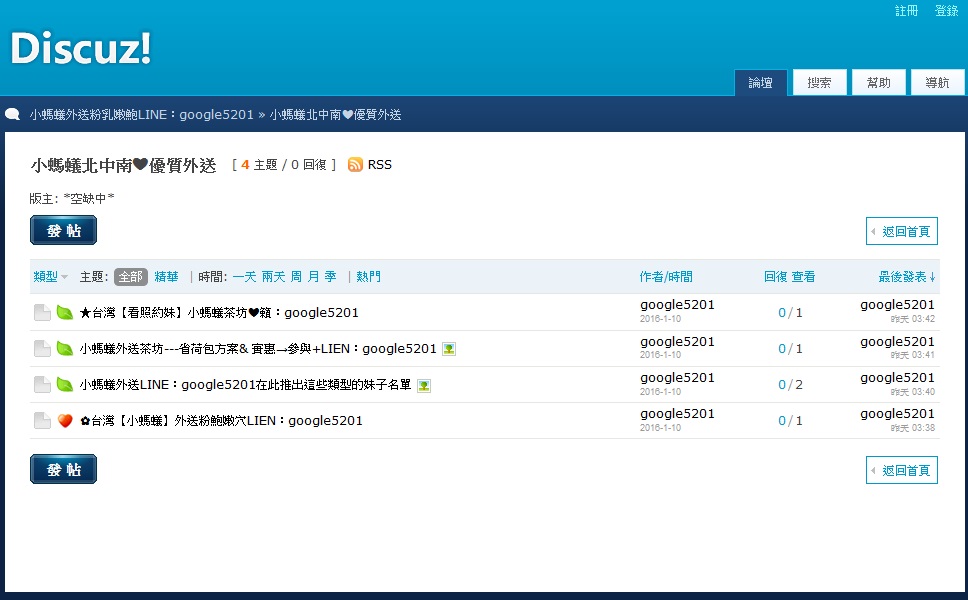Screen dimensions: 968x600
Task: Open last post time 昨天 03:41
Action: pyautogui.click(x=912, y=355)
